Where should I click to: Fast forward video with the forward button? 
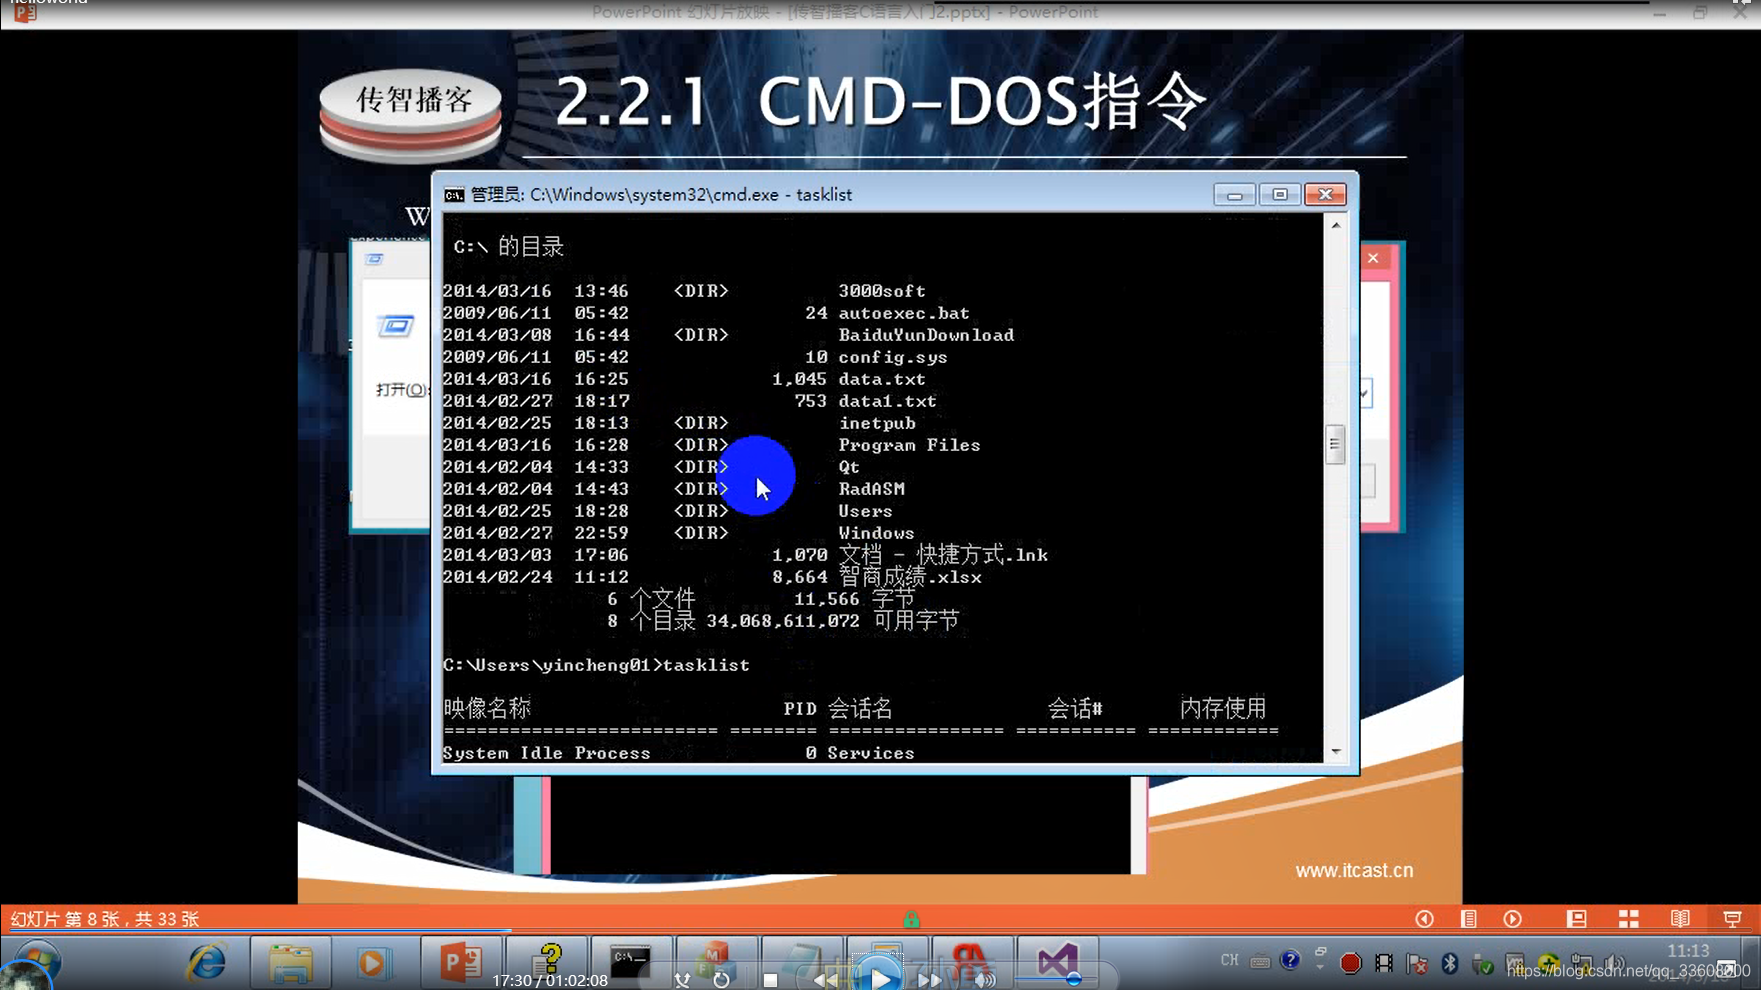pos(930,980)
